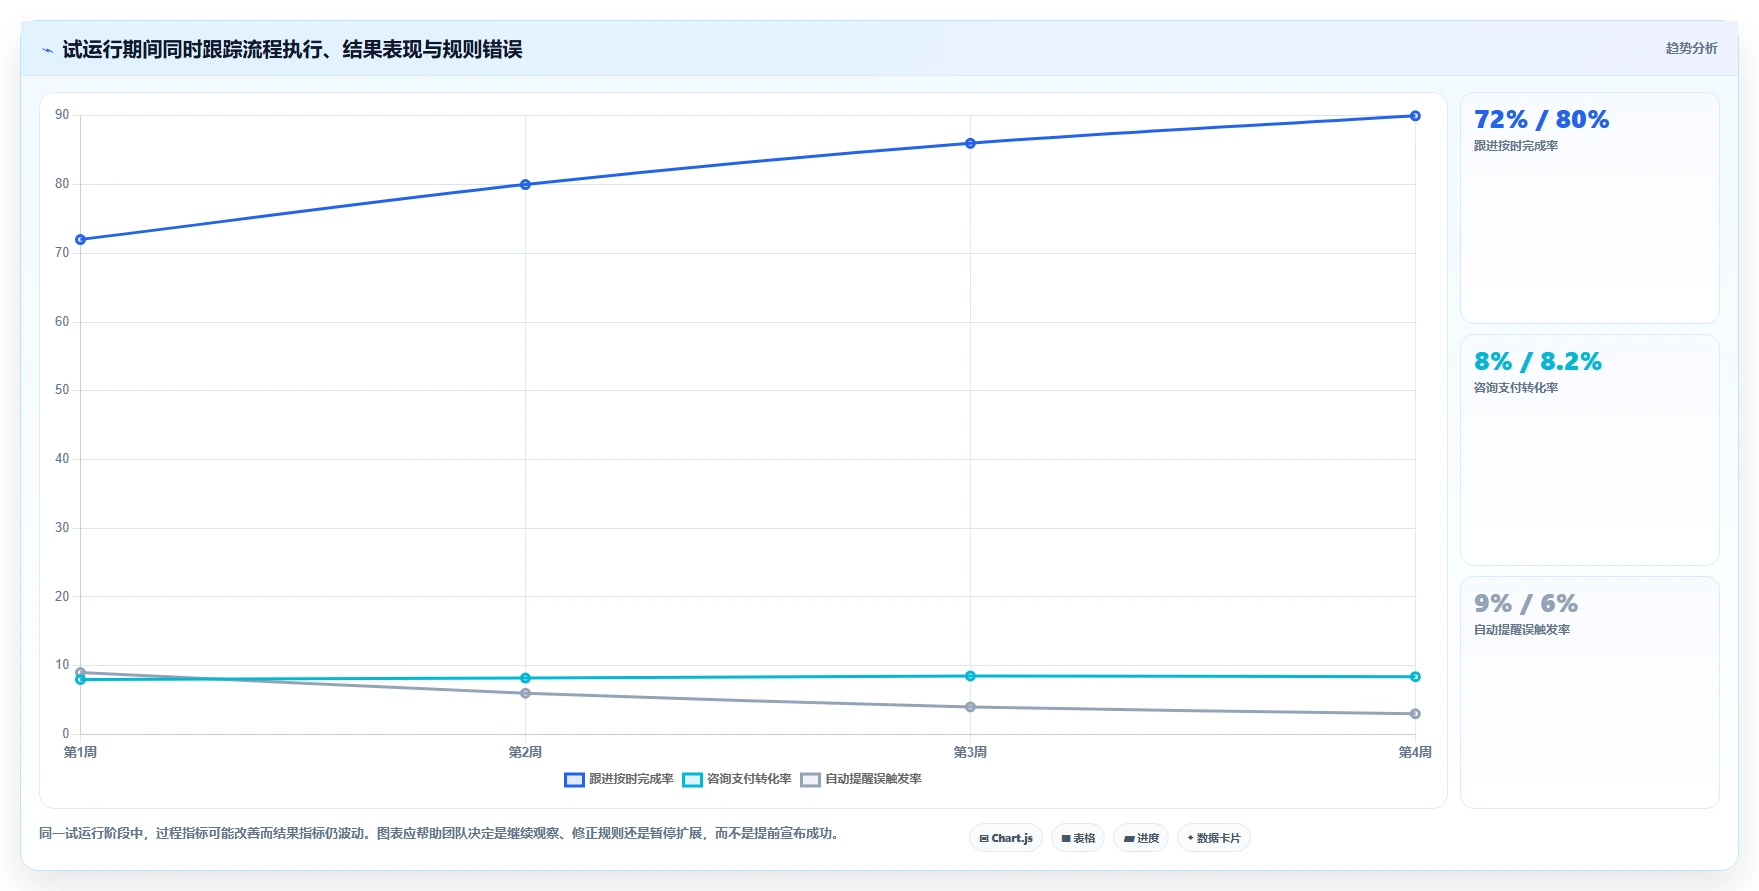This screenshot has height=891, width=1759.
Task: Click the 自动提醒误触发率 label in the third stat card
Action: point(1521,630)
